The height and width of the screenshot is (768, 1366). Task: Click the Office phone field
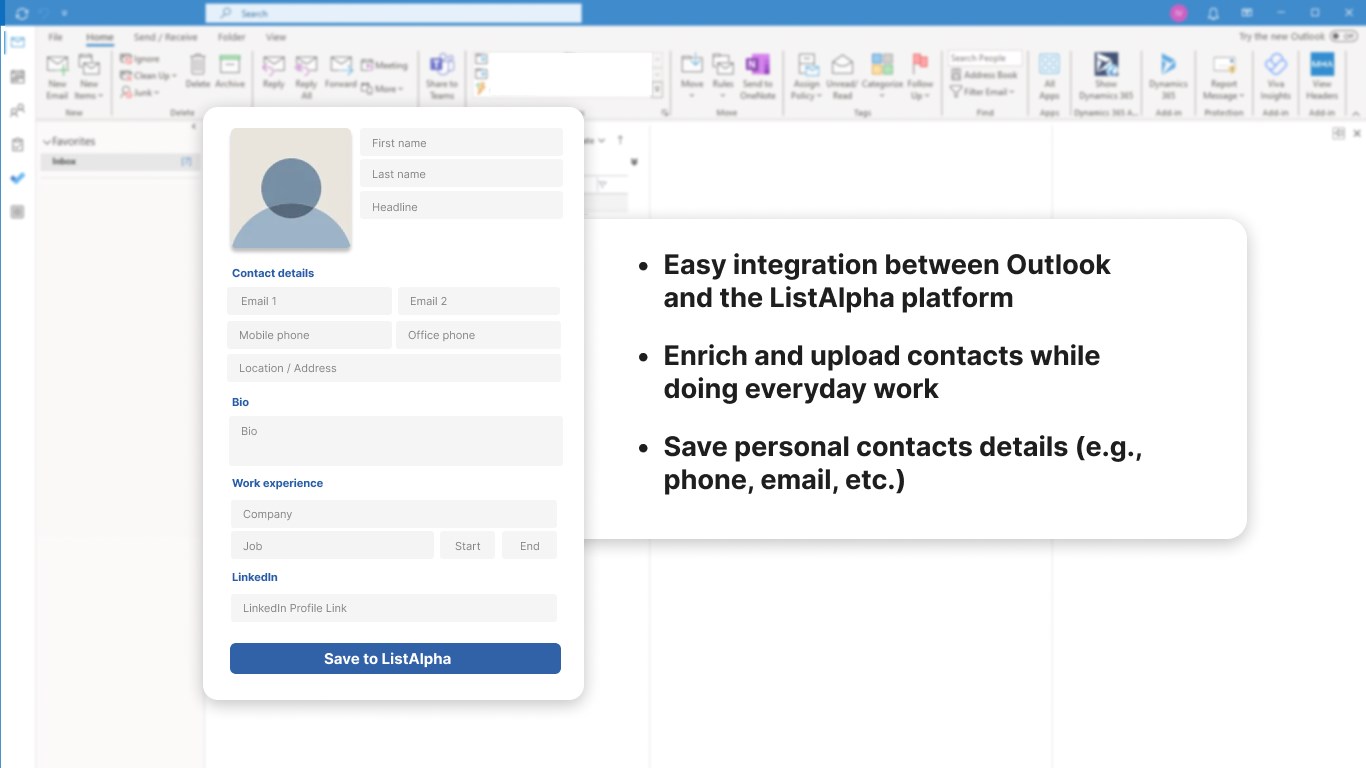click(478, 335)
